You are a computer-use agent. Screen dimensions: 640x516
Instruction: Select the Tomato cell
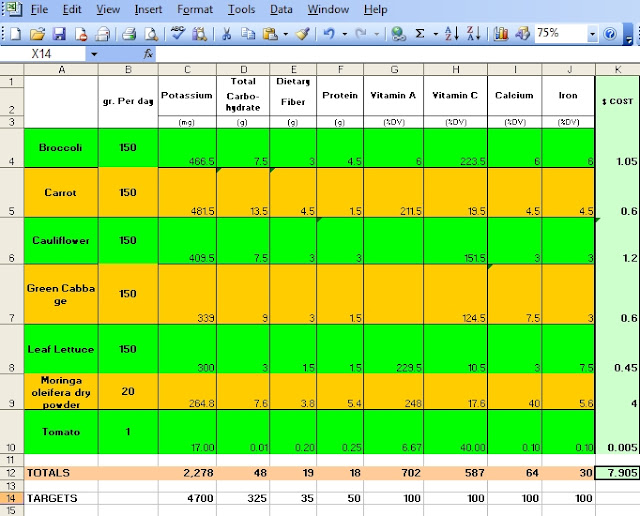(61, 431)
